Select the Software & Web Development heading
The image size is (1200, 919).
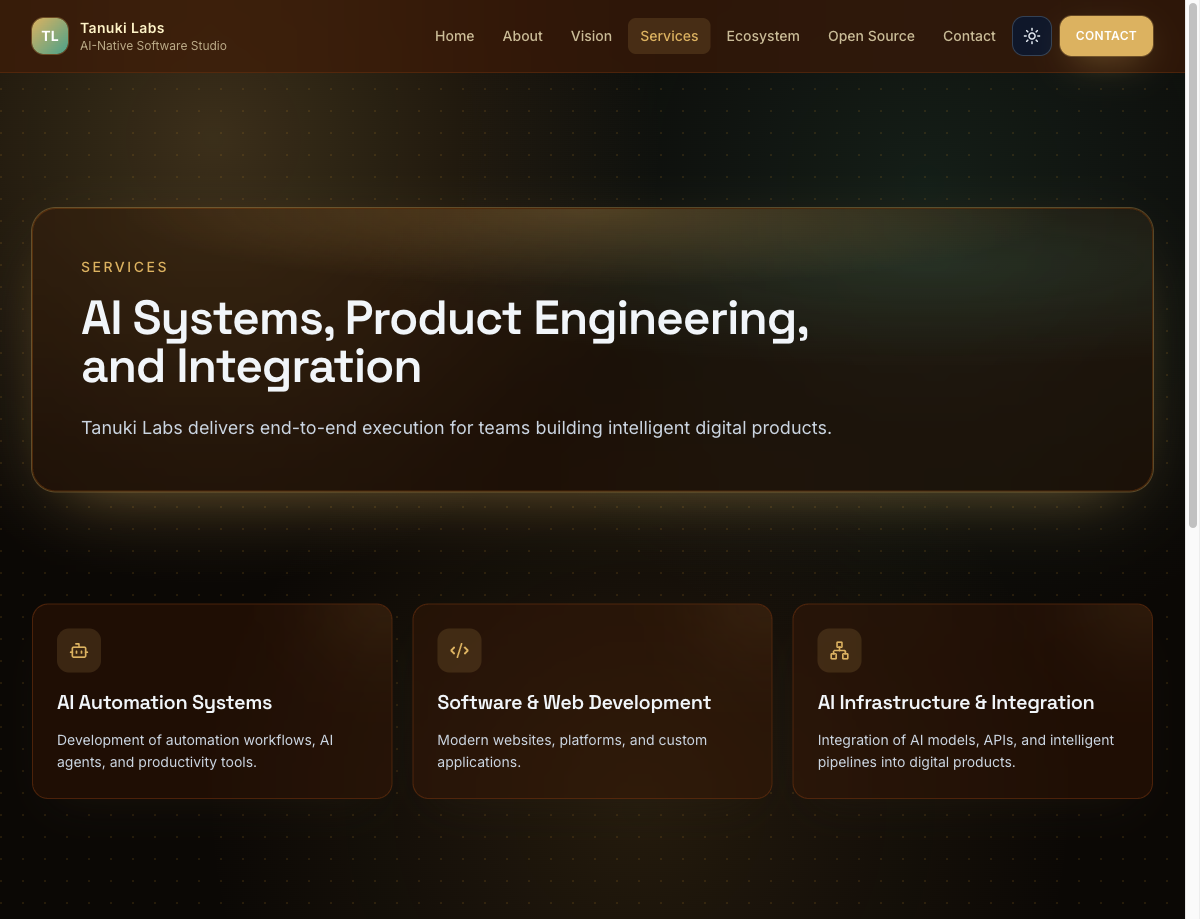point(574,703)
